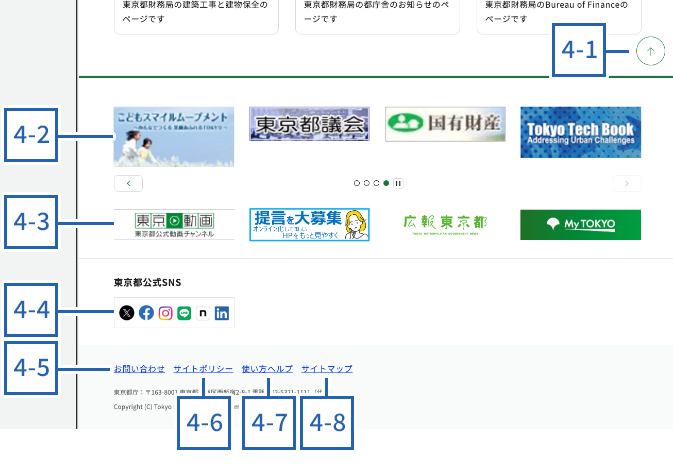Open the 東京都議会 banner
The height and width of the screenshot is (465, 673).
309,124
